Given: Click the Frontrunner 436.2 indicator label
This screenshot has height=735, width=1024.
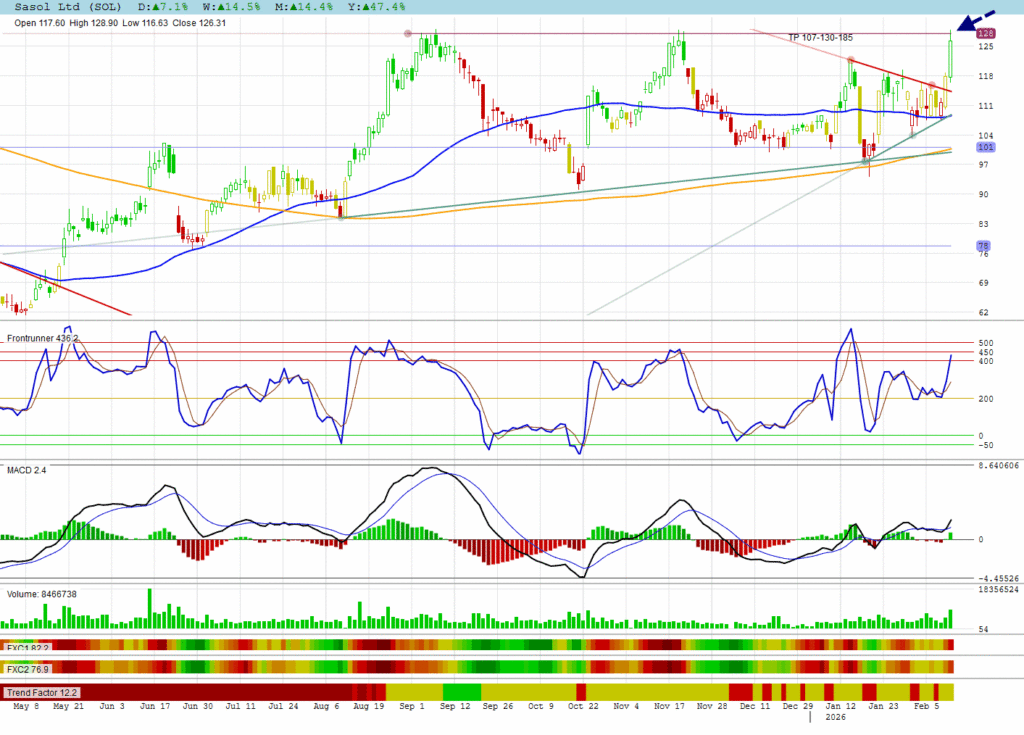Looking at the screenshot, I should (x=43, y=339).
